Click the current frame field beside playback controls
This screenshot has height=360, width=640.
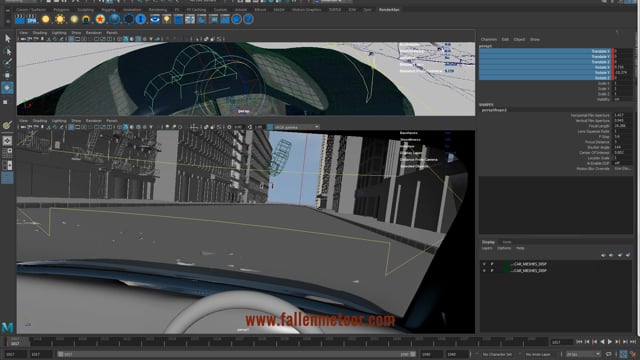[x=561, y=342]
